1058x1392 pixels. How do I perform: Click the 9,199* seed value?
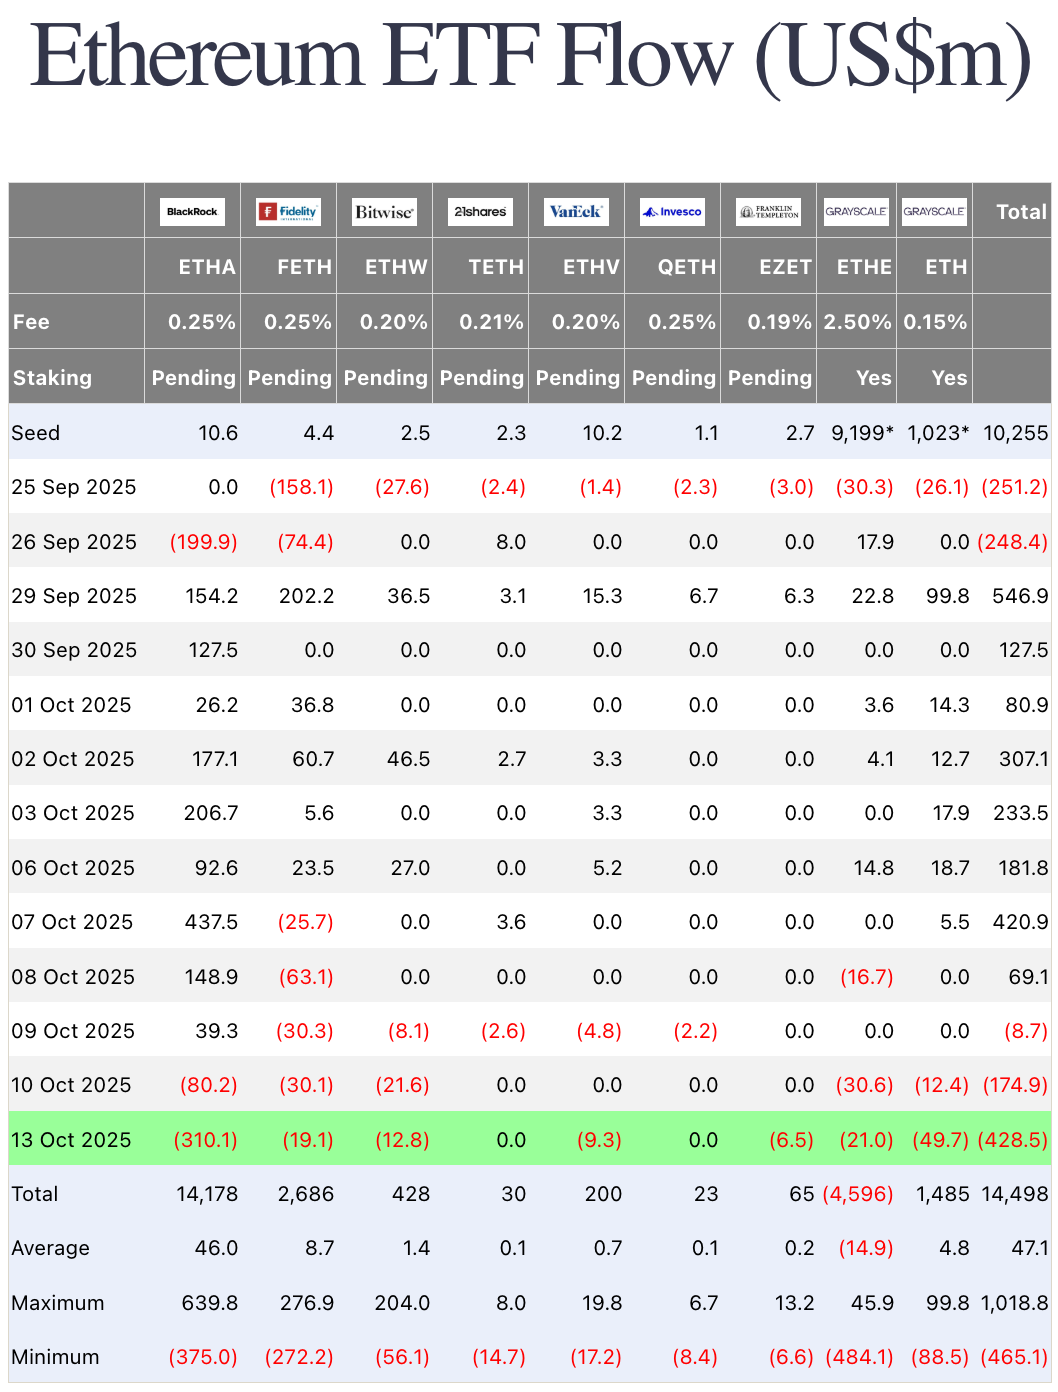point(862,433)
